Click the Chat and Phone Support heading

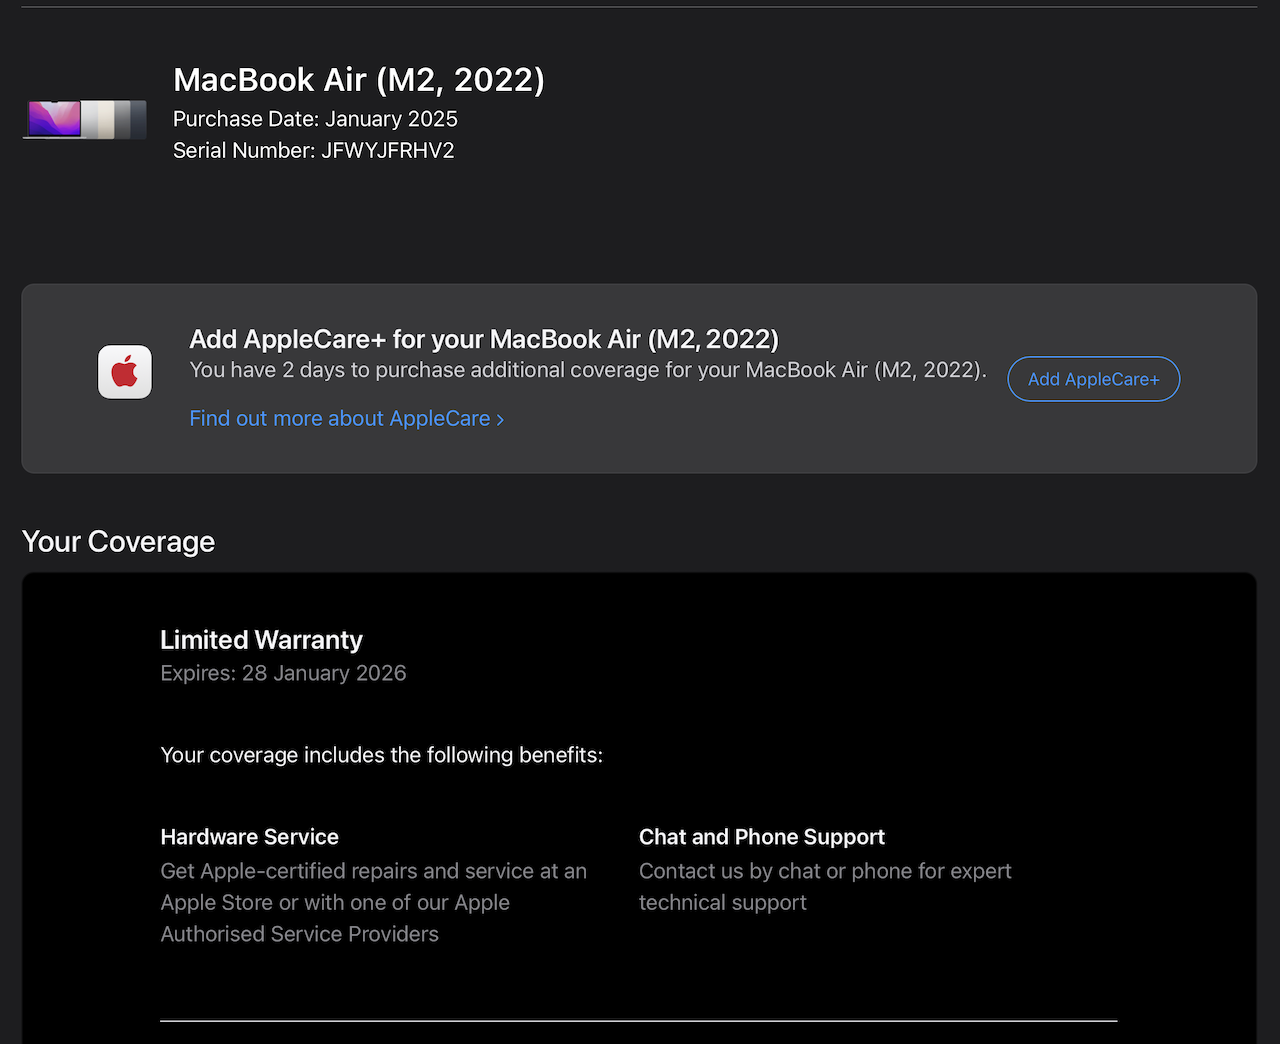[762, 837]
